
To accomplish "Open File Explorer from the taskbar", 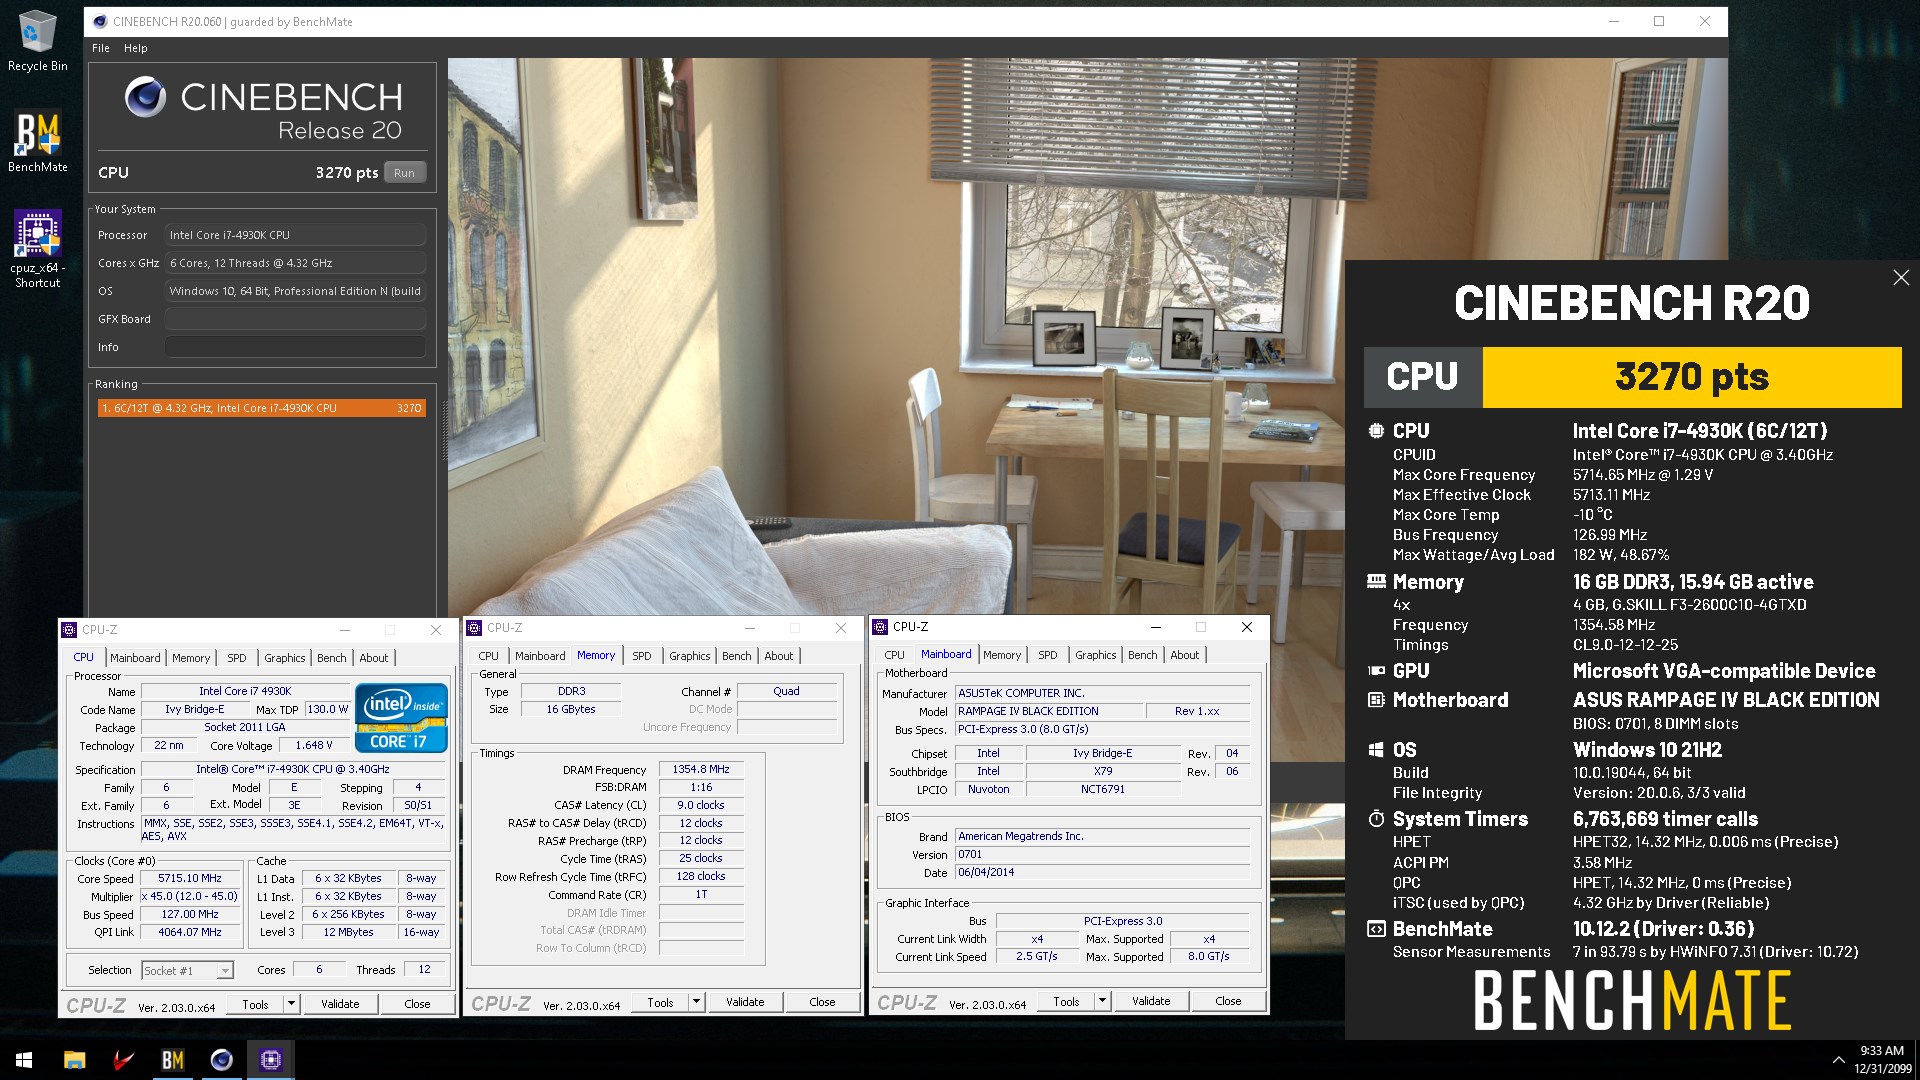I will coord(74,1060).
